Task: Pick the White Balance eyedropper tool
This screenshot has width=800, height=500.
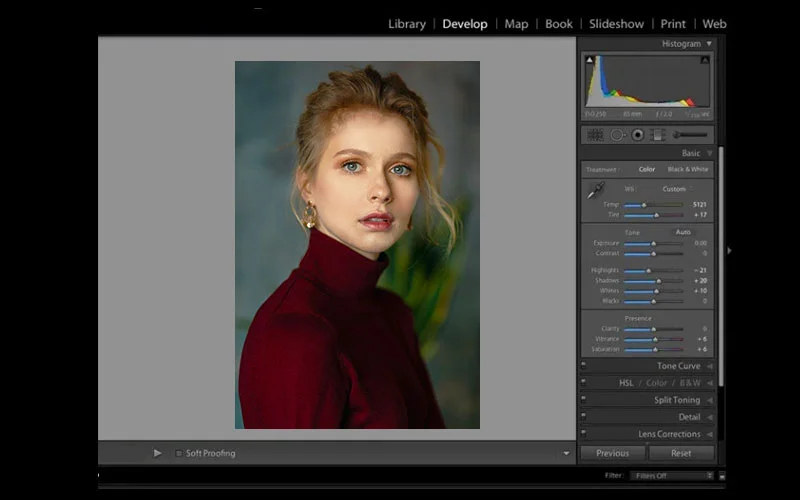Action: tap(595, 190)
